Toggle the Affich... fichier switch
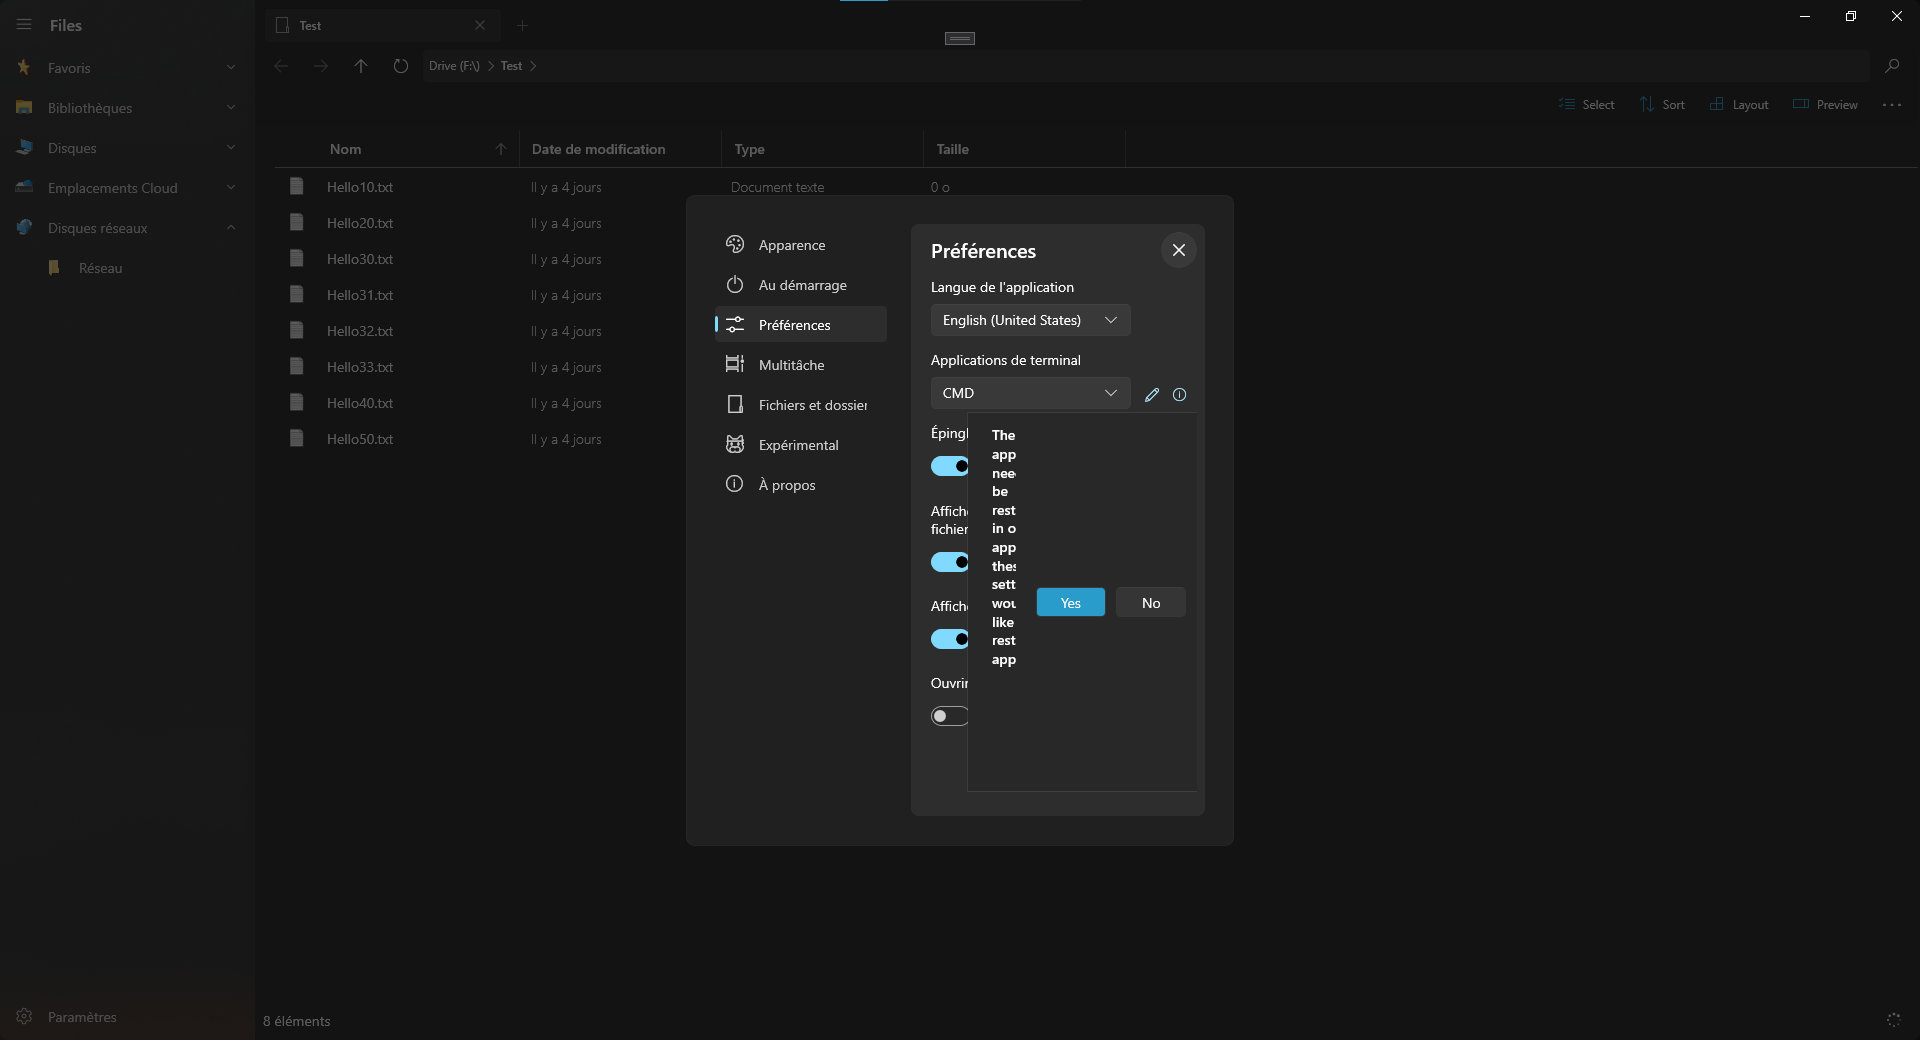Viewport: 1920px width, 1040px height. click(950, 562)
